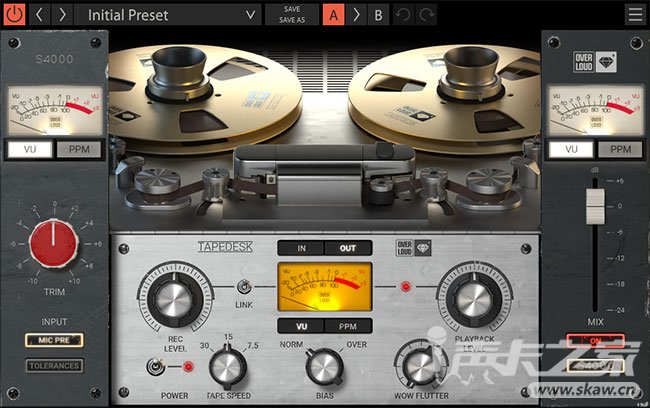
Task: Click the TAPEDESK logo text
Action: pos(225,247)
